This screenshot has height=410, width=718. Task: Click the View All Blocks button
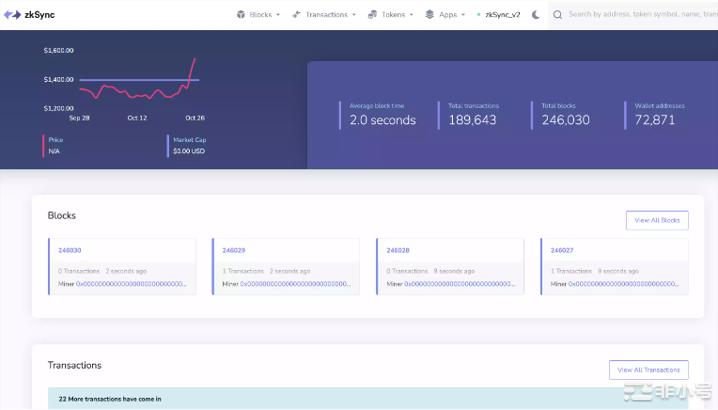(x=657, y=220)
